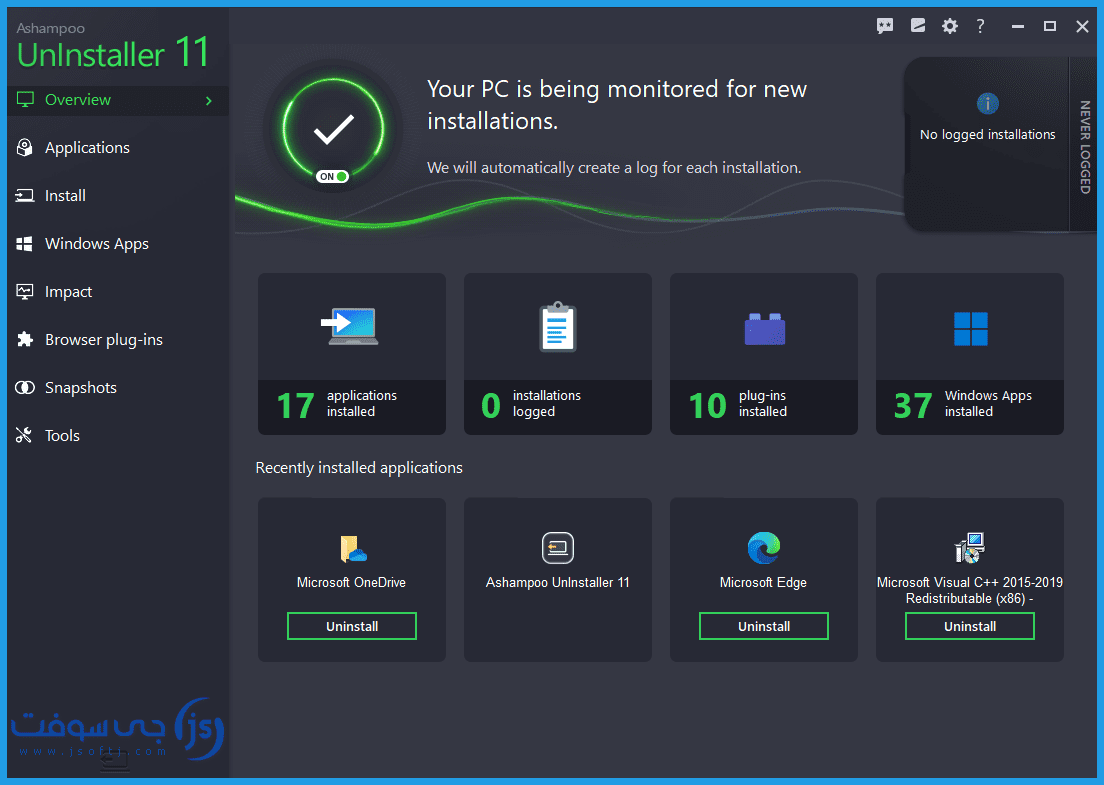Uninstall Microsoft OneDrive

352,626
